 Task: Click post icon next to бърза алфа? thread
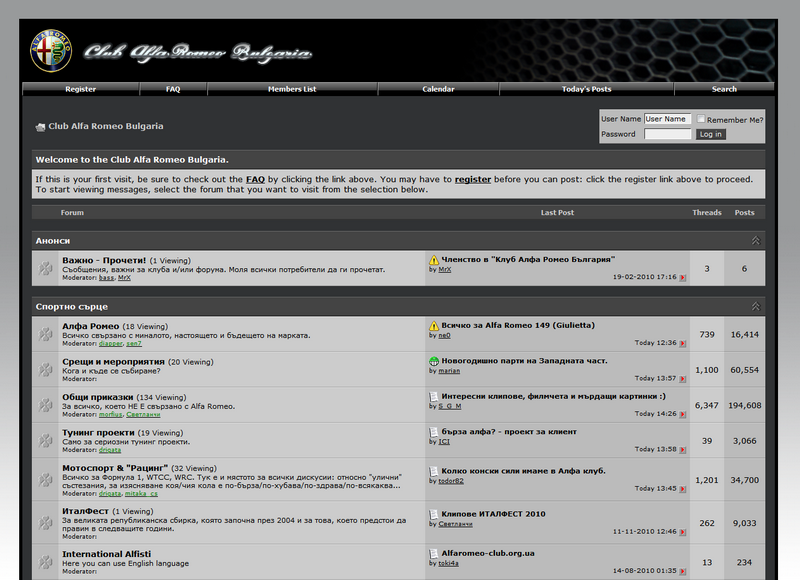[434, 432]
